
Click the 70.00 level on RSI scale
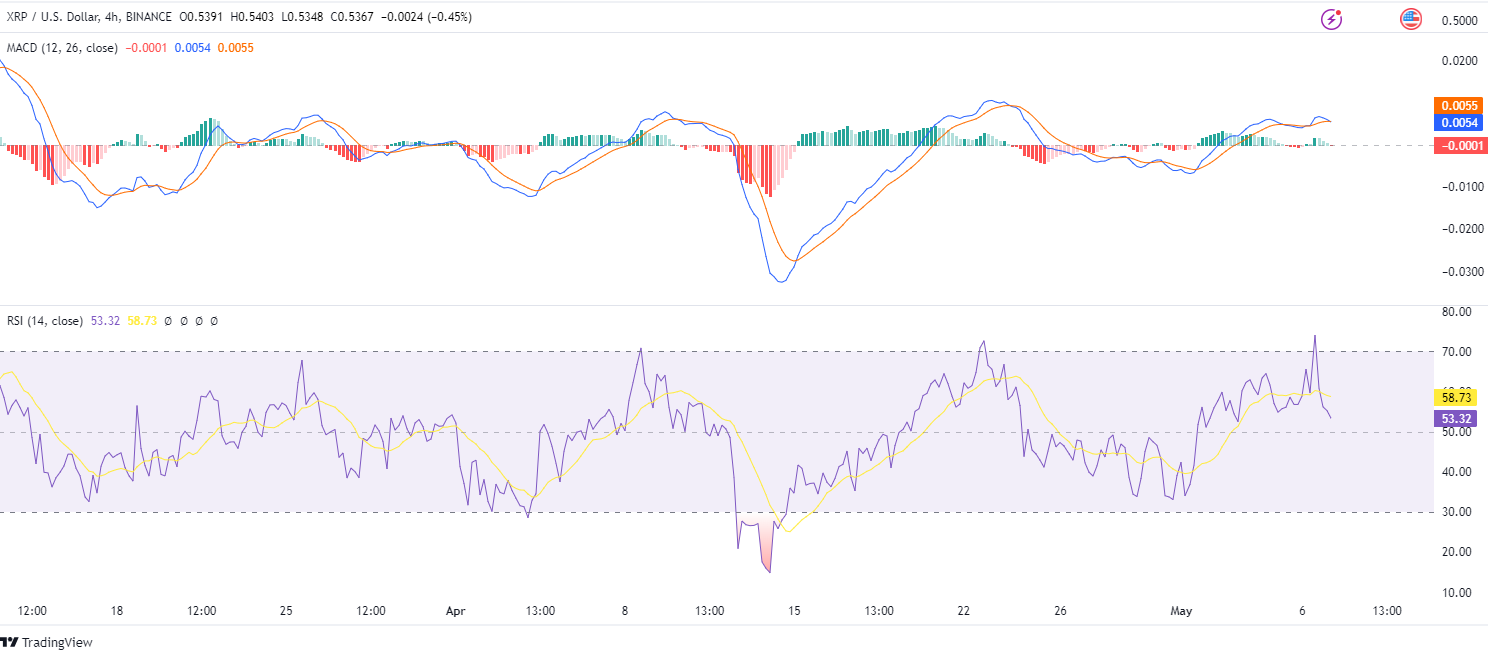coord(1456,352)
